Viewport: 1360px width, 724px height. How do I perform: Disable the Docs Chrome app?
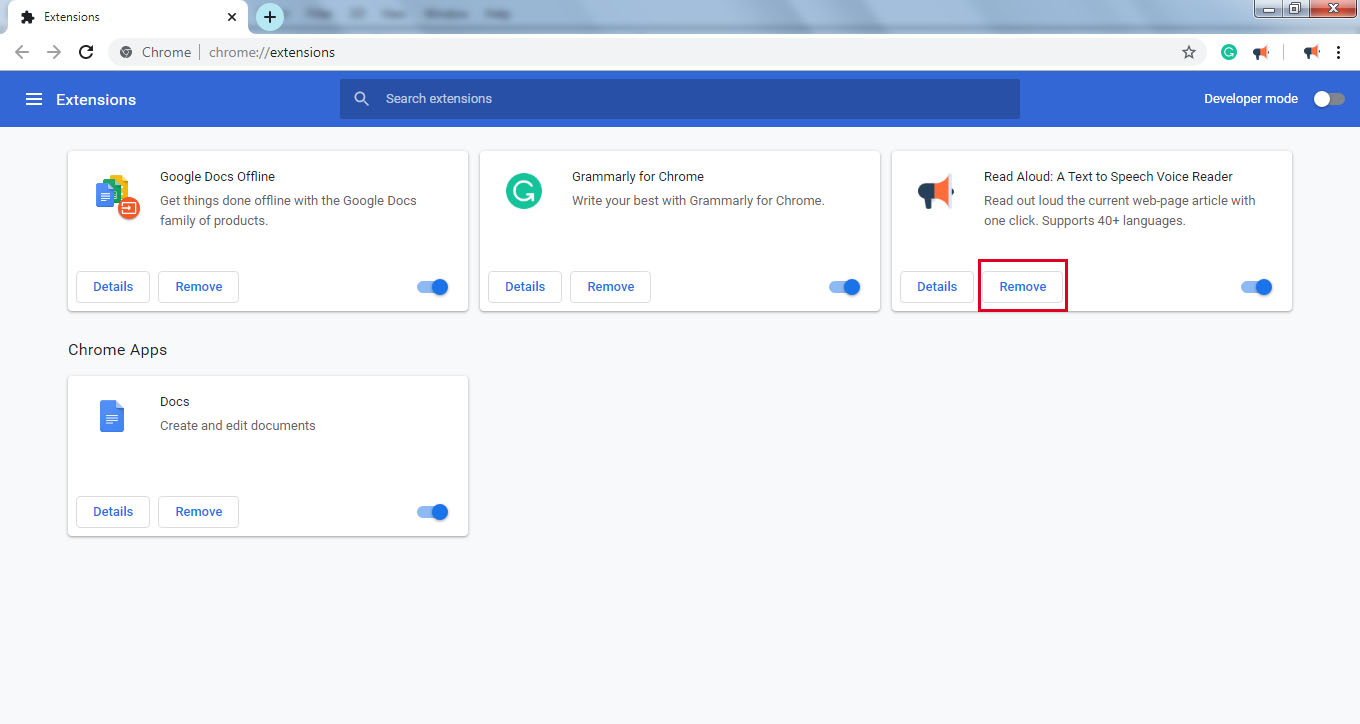pyautogui.click(x=432, y=512)
